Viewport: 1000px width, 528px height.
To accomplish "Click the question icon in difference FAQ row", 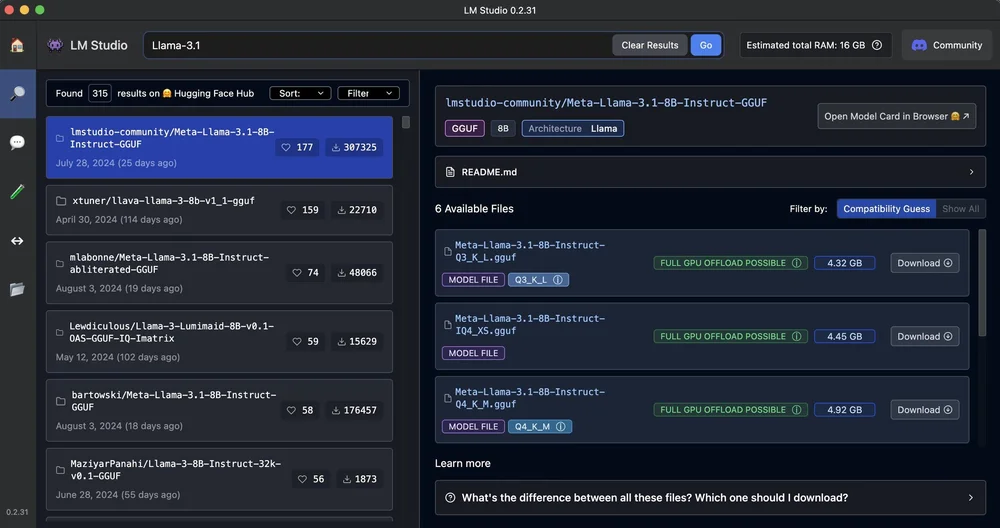I will coord(450,497).
